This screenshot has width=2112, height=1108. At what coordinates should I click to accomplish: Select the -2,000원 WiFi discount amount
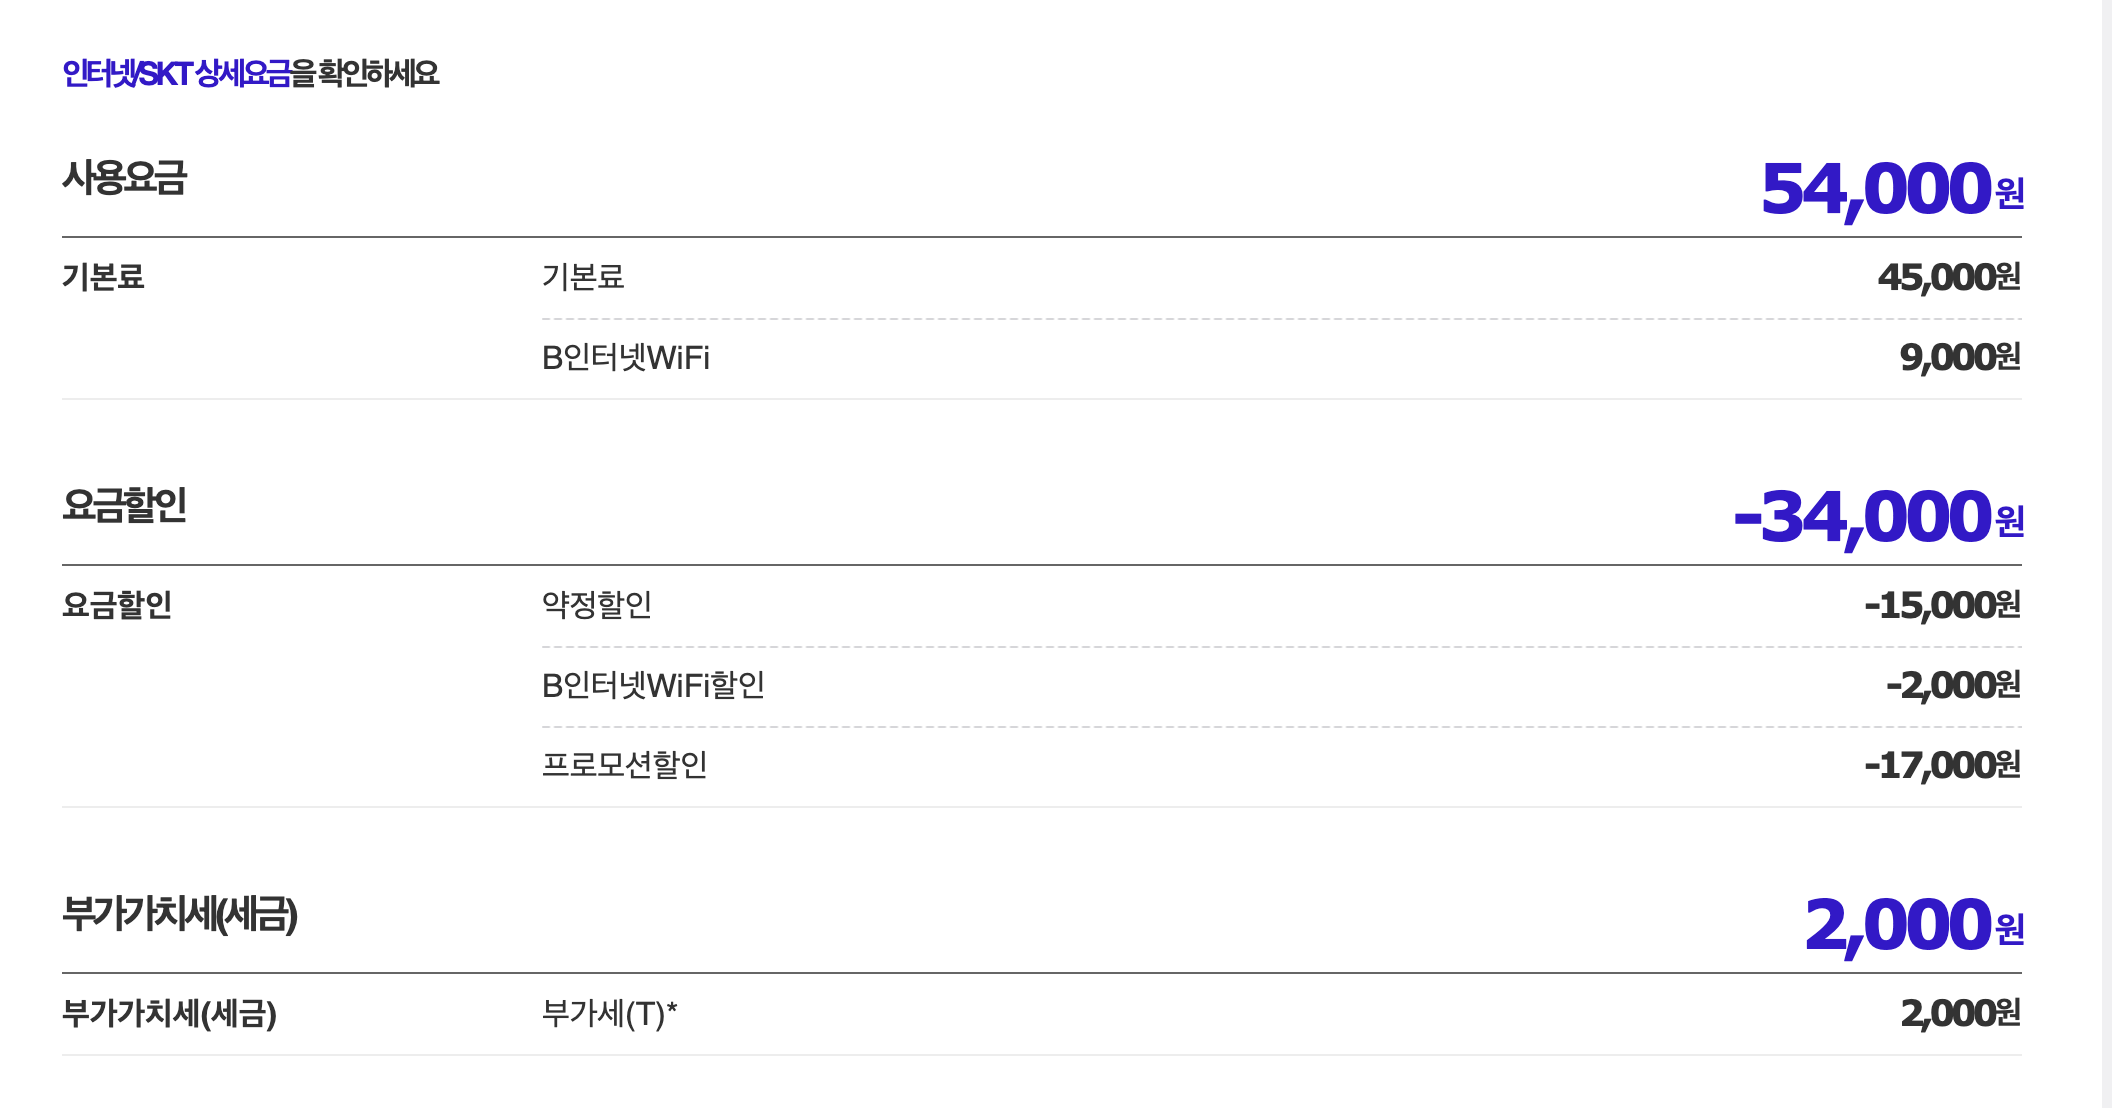[1952, 685]
